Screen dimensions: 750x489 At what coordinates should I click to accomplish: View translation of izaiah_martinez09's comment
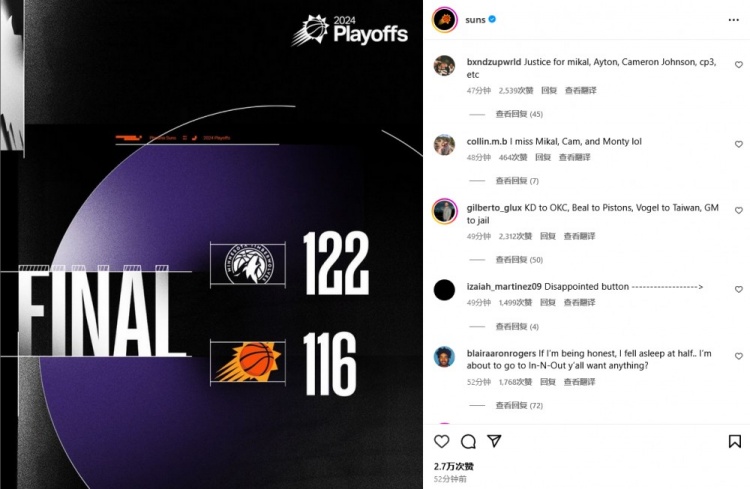click(579, 302)
